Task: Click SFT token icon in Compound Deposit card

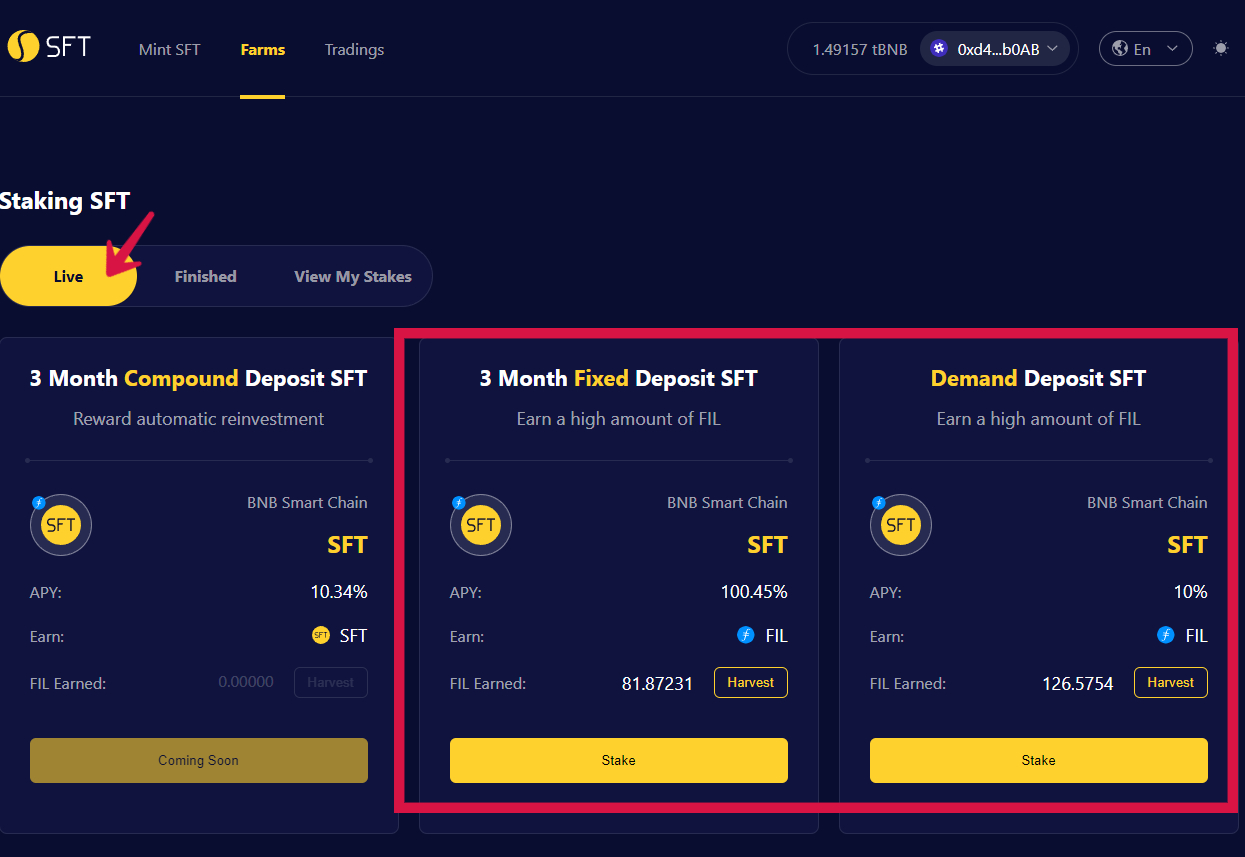Action: point(61,525)
